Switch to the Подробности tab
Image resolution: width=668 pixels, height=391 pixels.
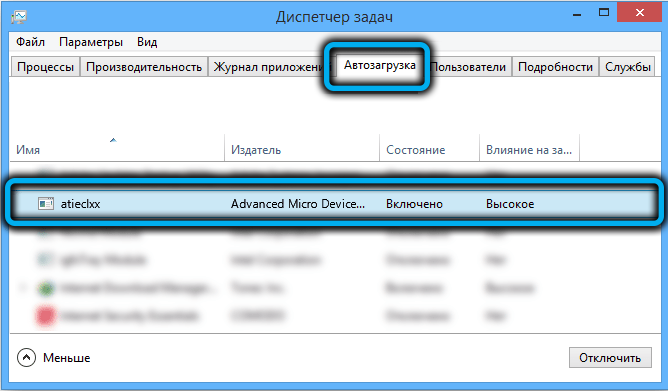coord(555,67)
